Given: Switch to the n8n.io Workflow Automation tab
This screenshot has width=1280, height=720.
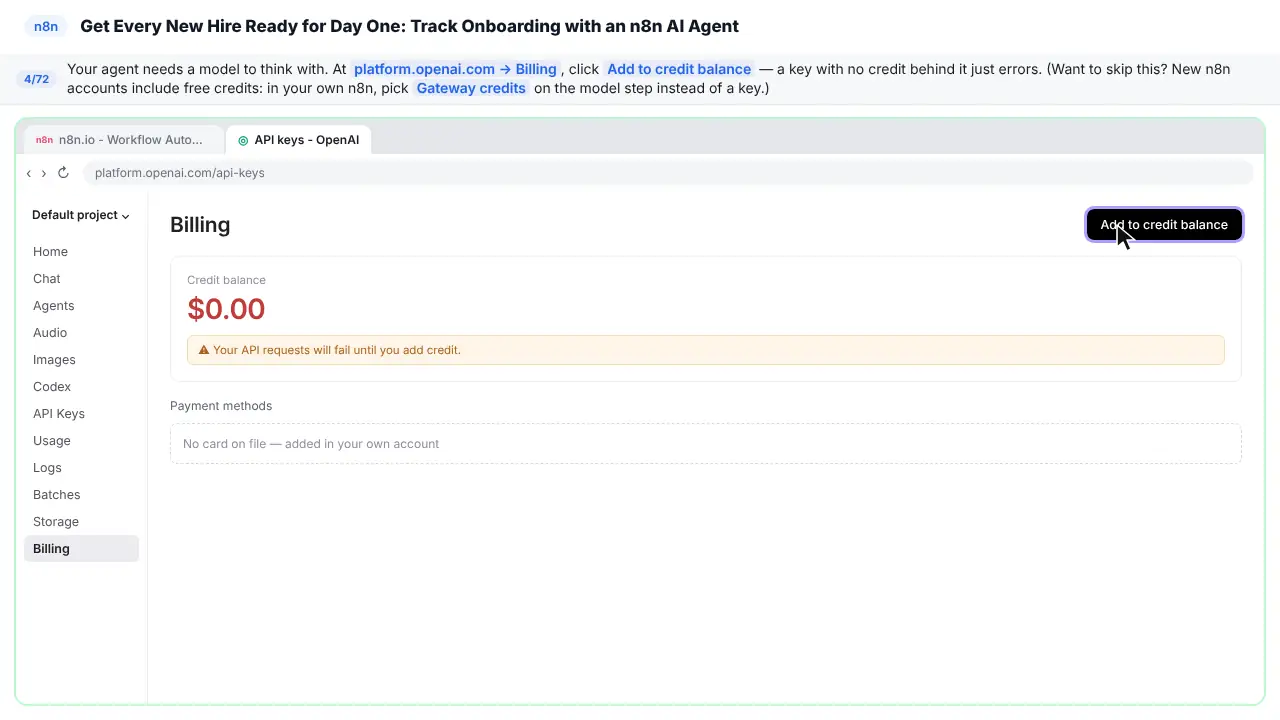Looking at the screenshot, I should click(x=123, y=140).
